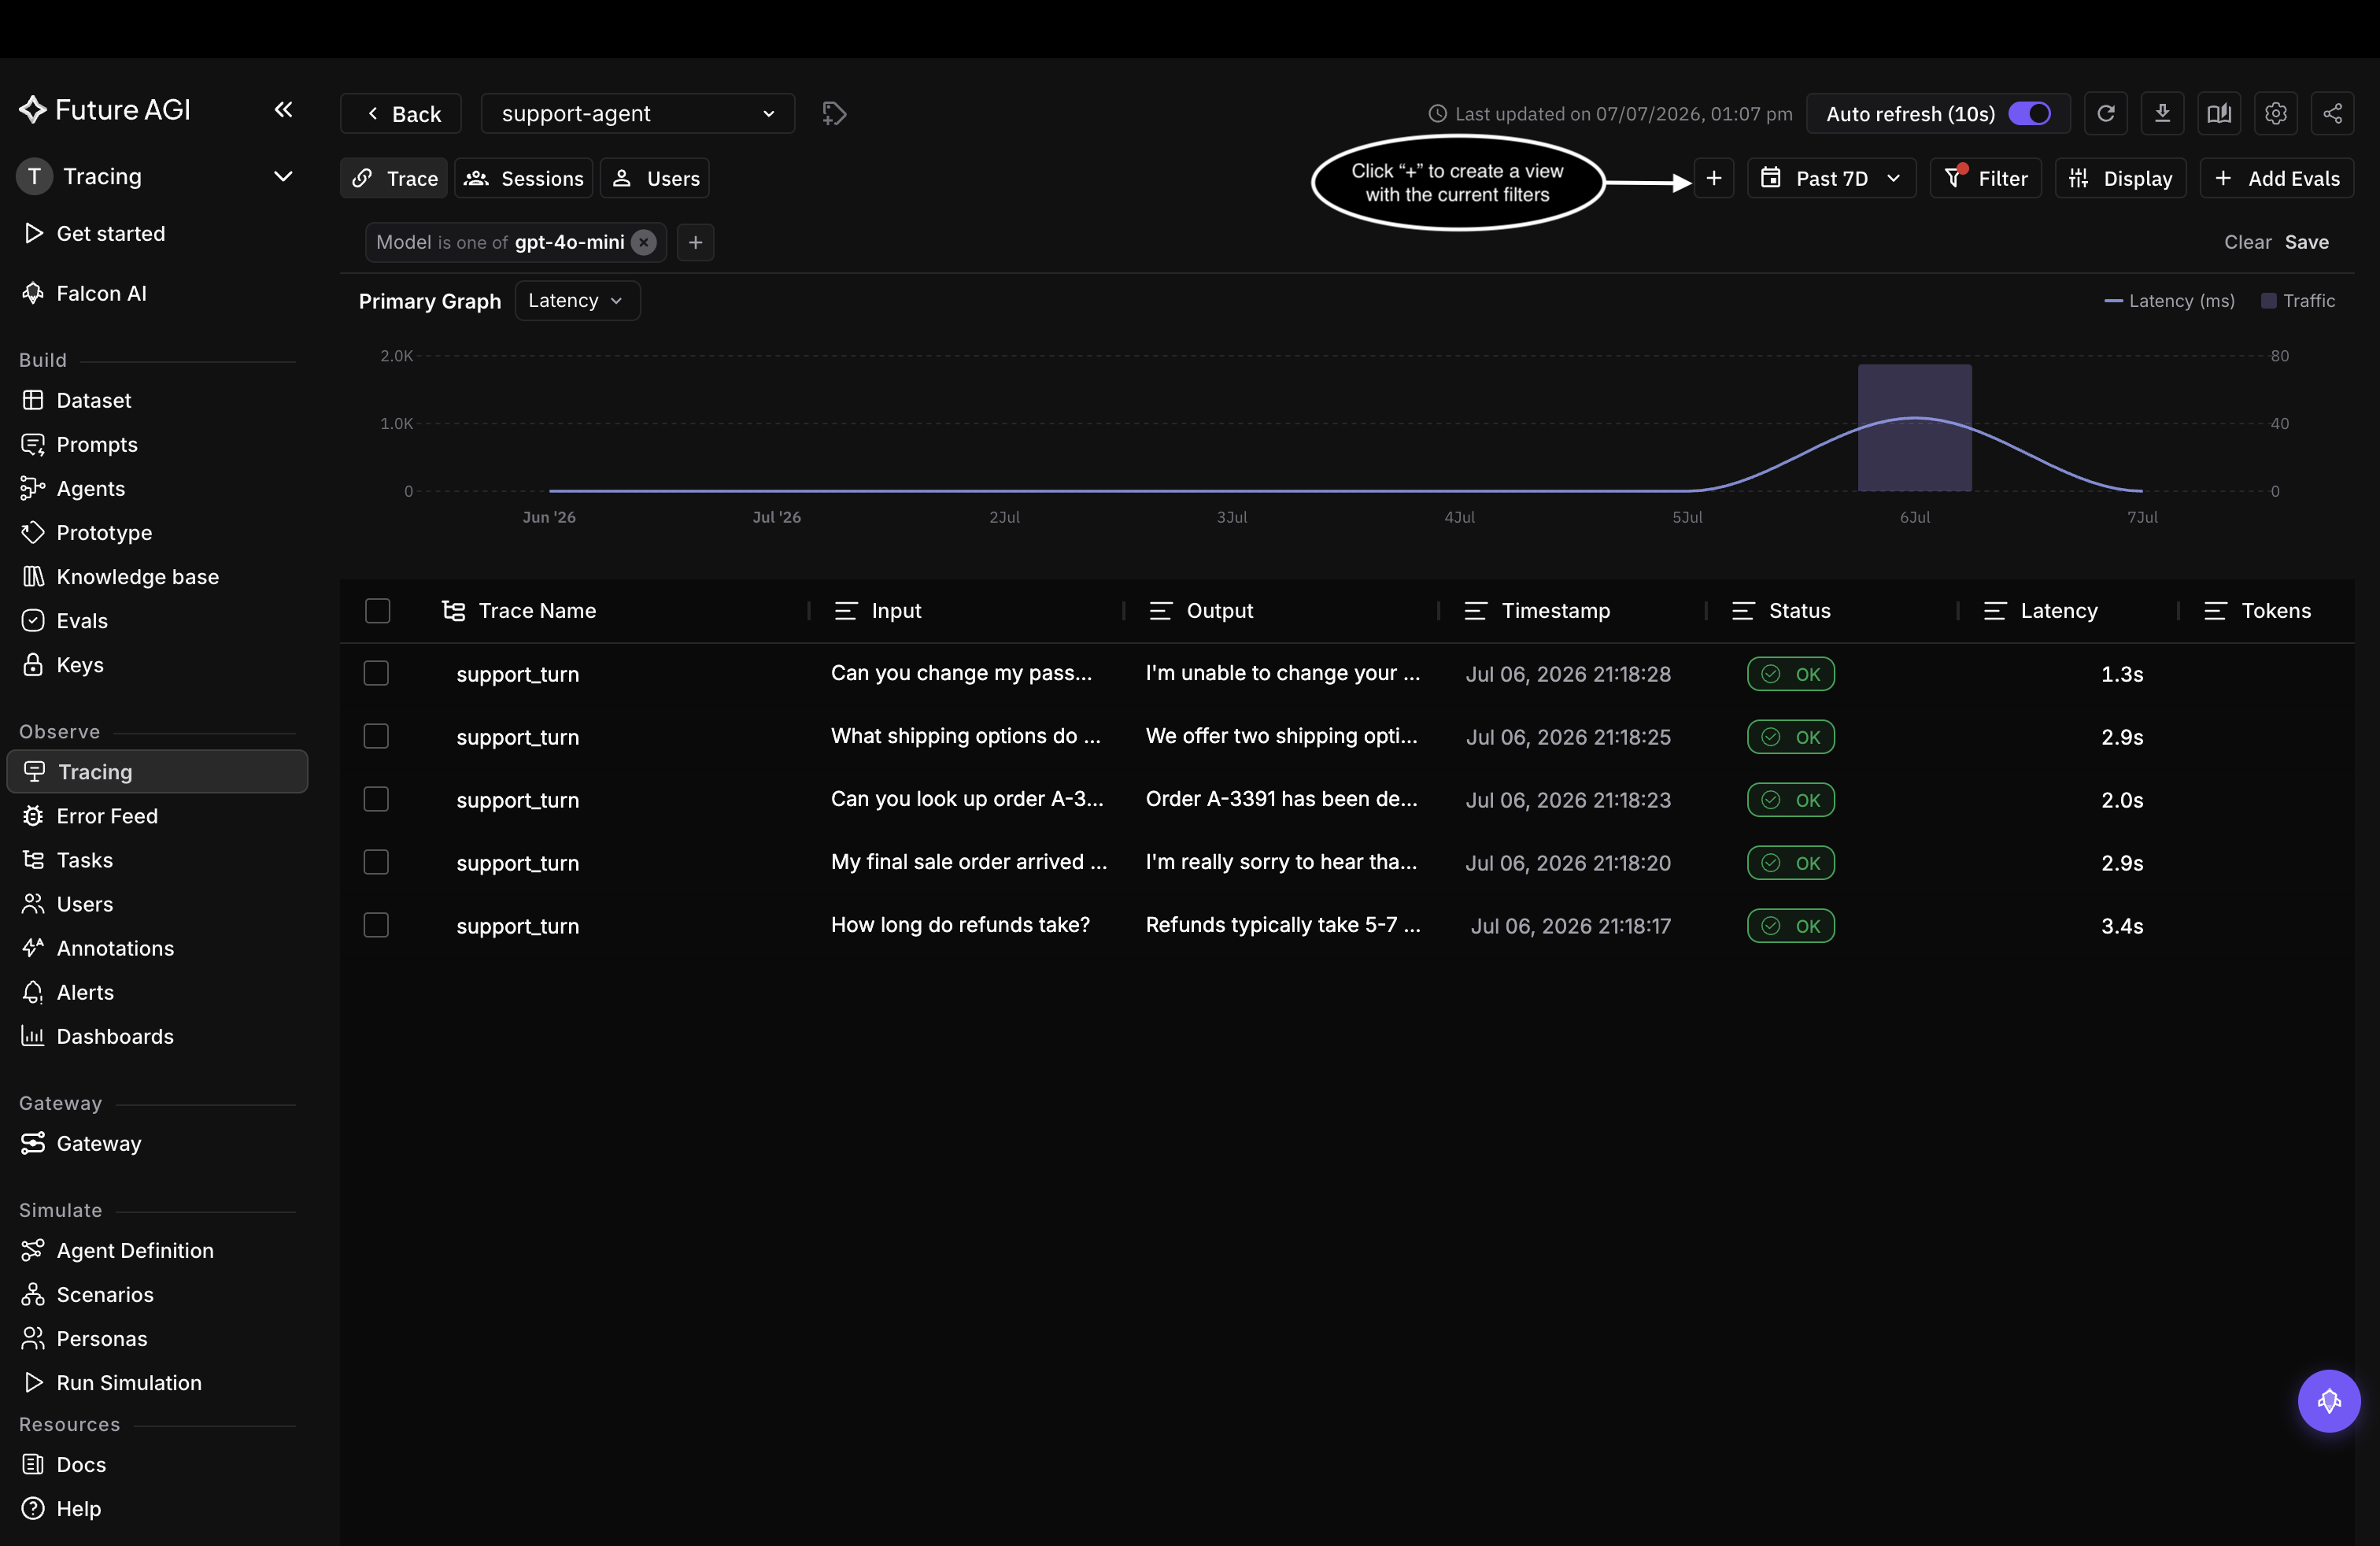Open the Past 7D date range dropdown
Screen dimensions: 2380x1546
pos(1831,178)
